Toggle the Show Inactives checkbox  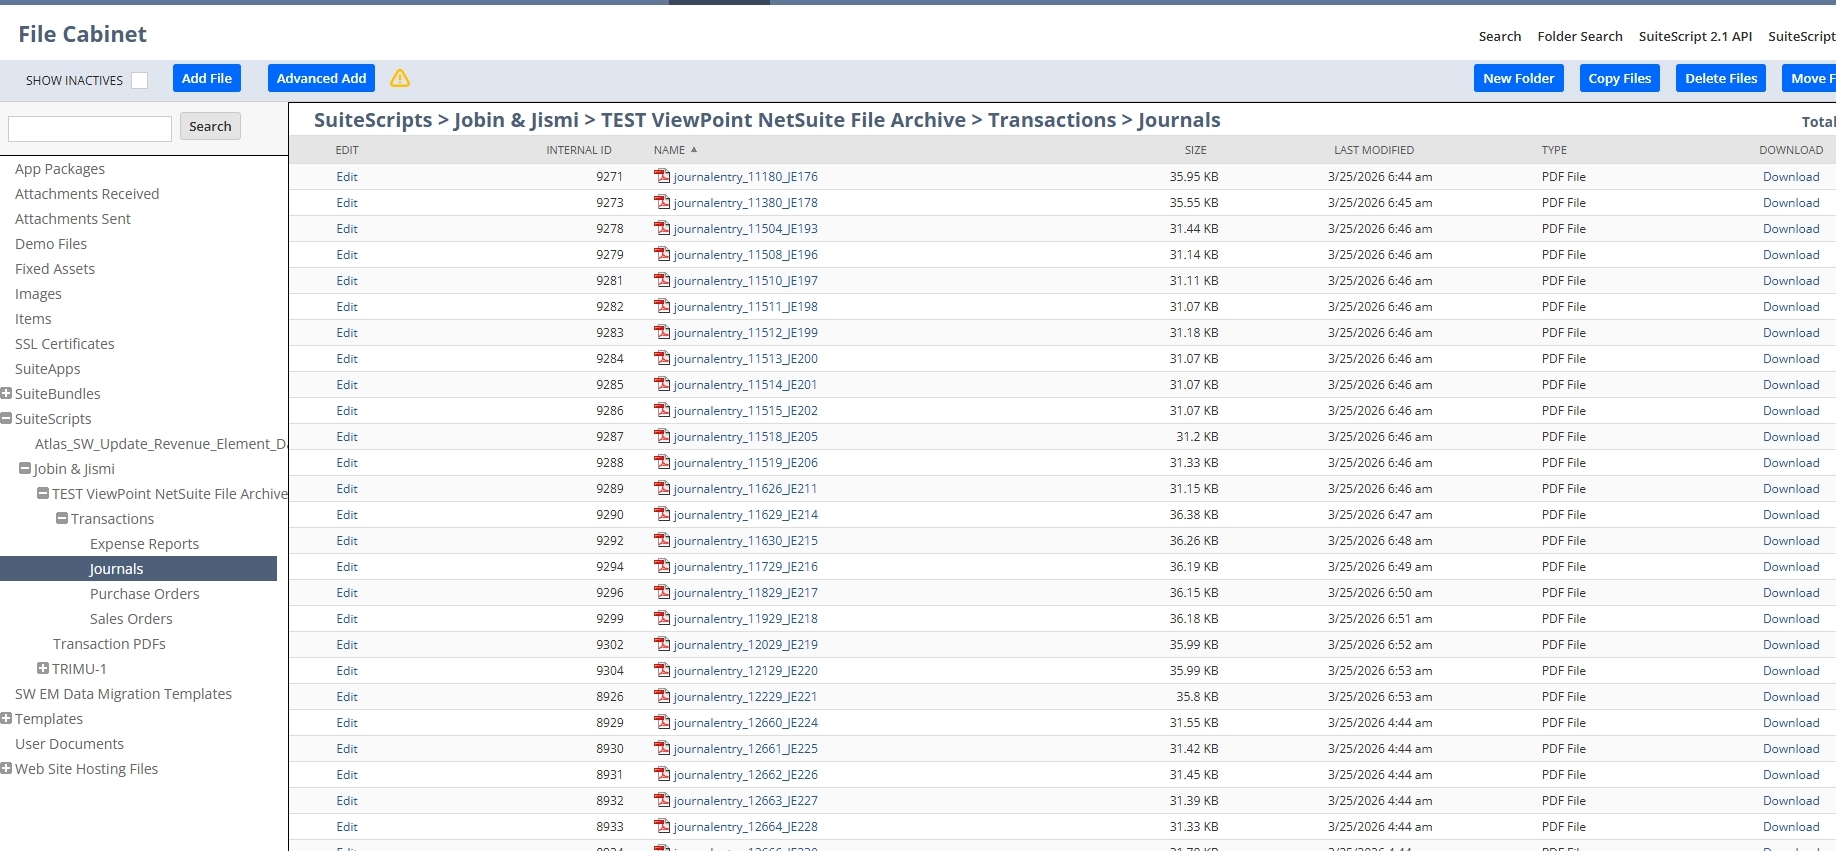click(140, 80)
